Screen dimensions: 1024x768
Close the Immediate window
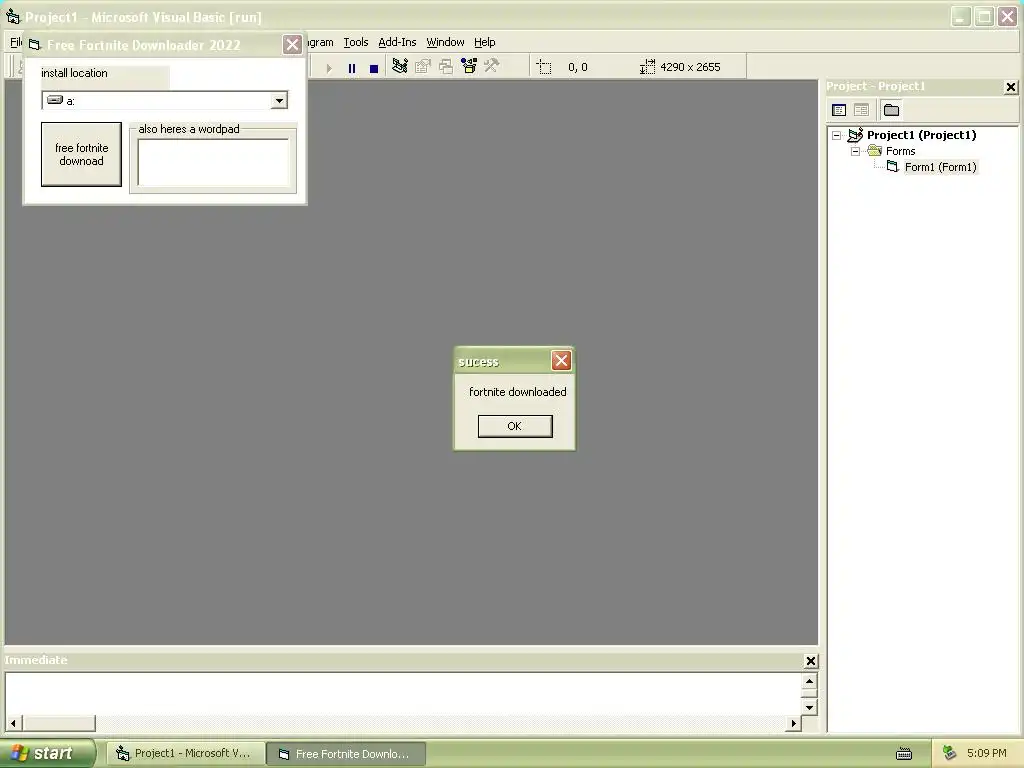(810, 661)
